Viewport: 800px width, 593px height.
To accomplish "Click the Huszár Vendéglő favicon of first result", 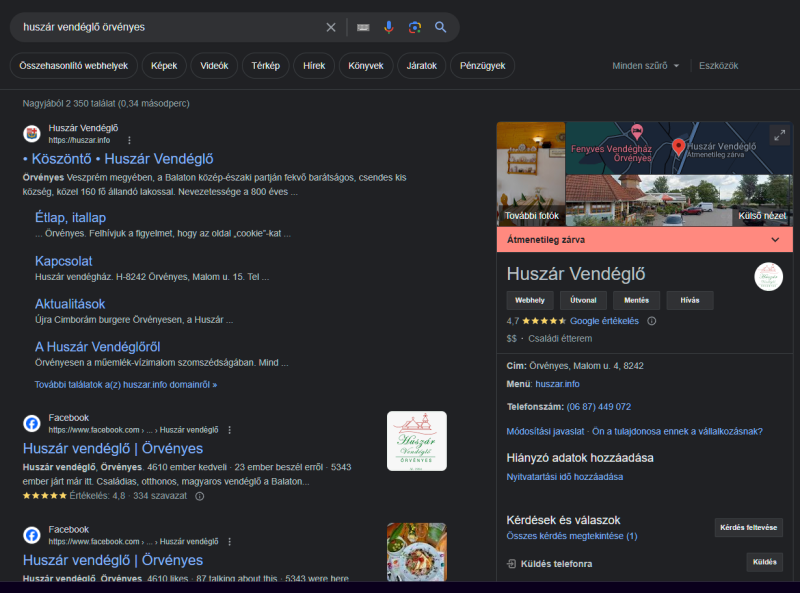I will coord(32,134).
